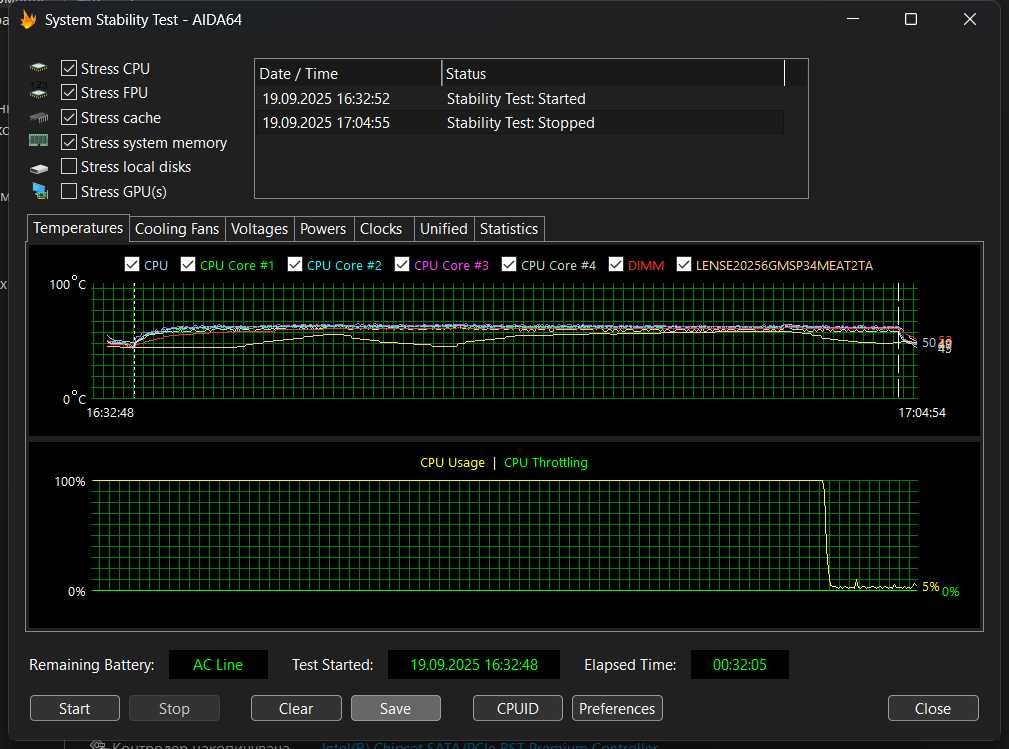Click the Stop button

click(174, 708)
